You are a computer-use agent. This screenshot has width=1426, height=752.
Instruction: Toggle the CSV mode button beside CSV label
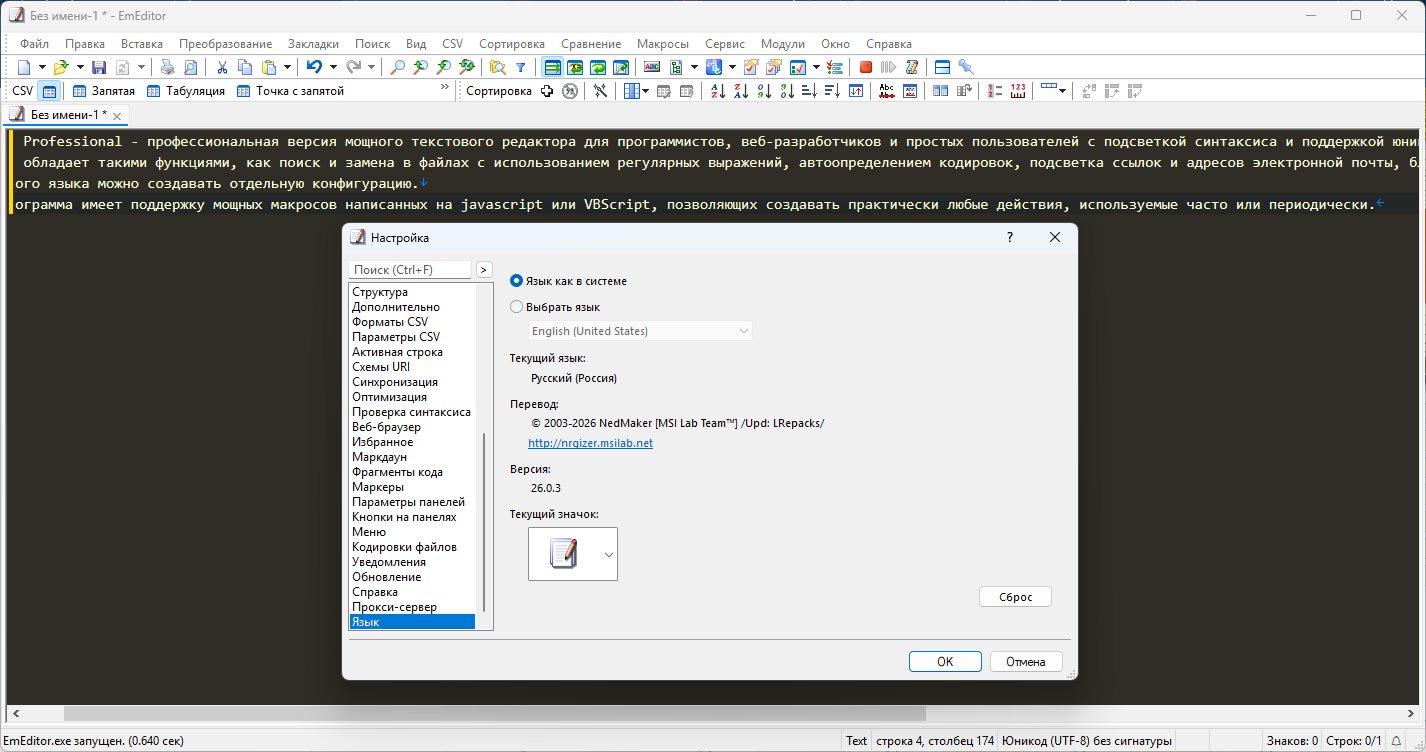(x=50, y=91)
